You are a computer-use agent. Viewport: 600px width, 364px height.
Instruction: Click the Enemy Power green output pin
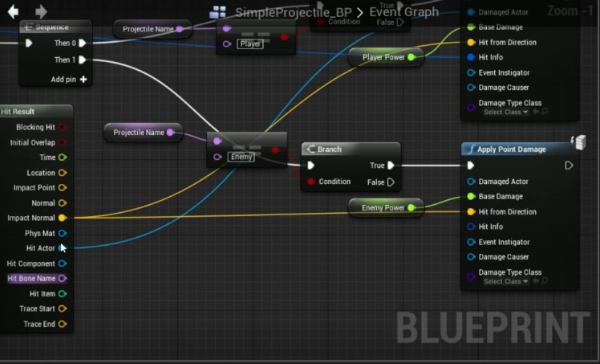point(411,208)
